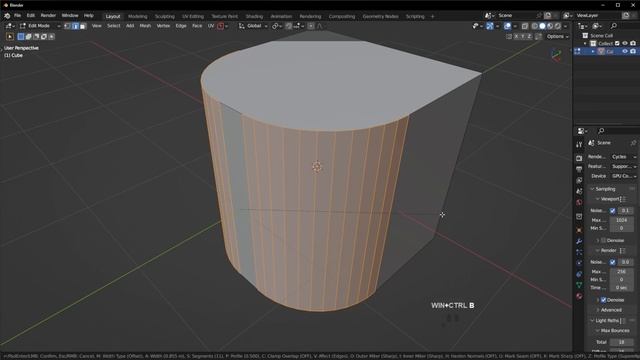This screenshot has height=360, width=640.
Task: Open the File menu
Action: pyautogui.click(x=18, y=16)
